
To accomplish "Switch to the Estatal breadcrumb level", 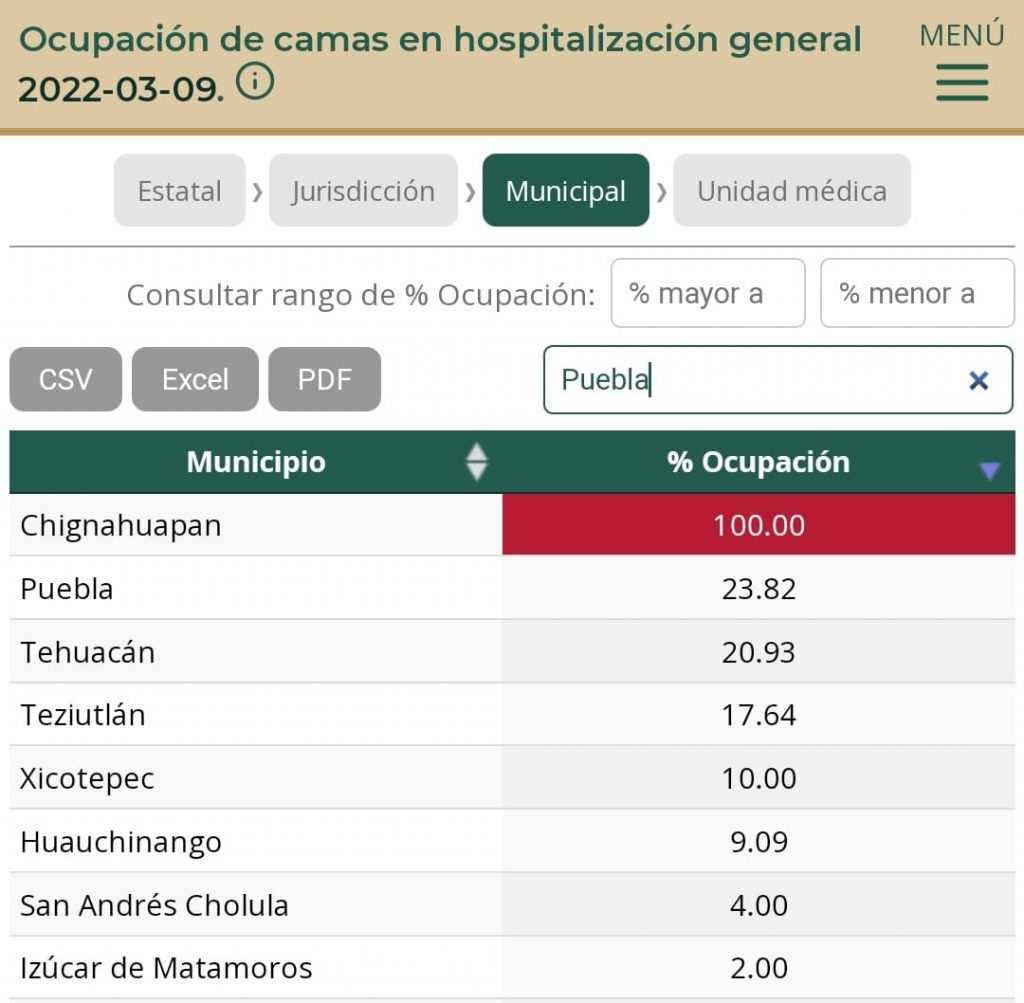I will click(179, 190).
